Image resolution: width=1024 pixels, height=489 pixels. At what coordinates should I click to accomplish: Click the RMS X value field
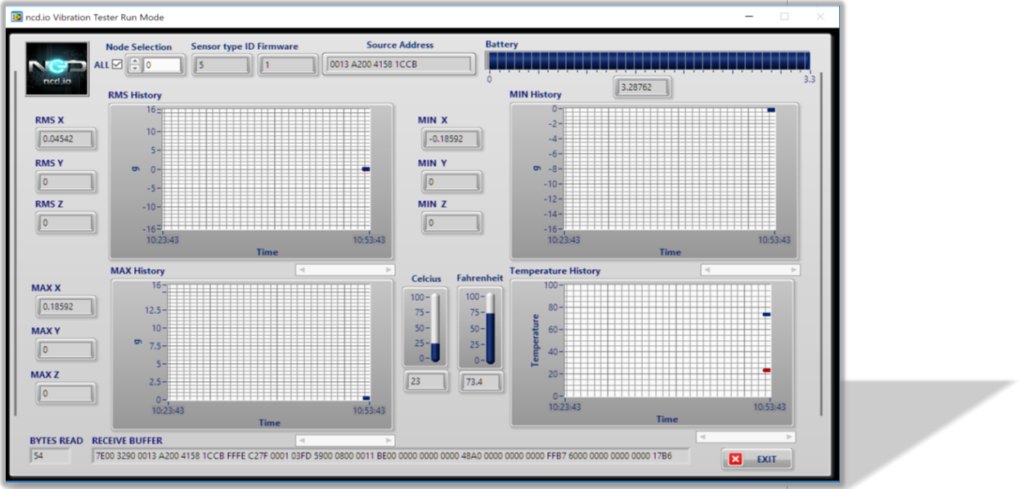[x=66, y=138]
